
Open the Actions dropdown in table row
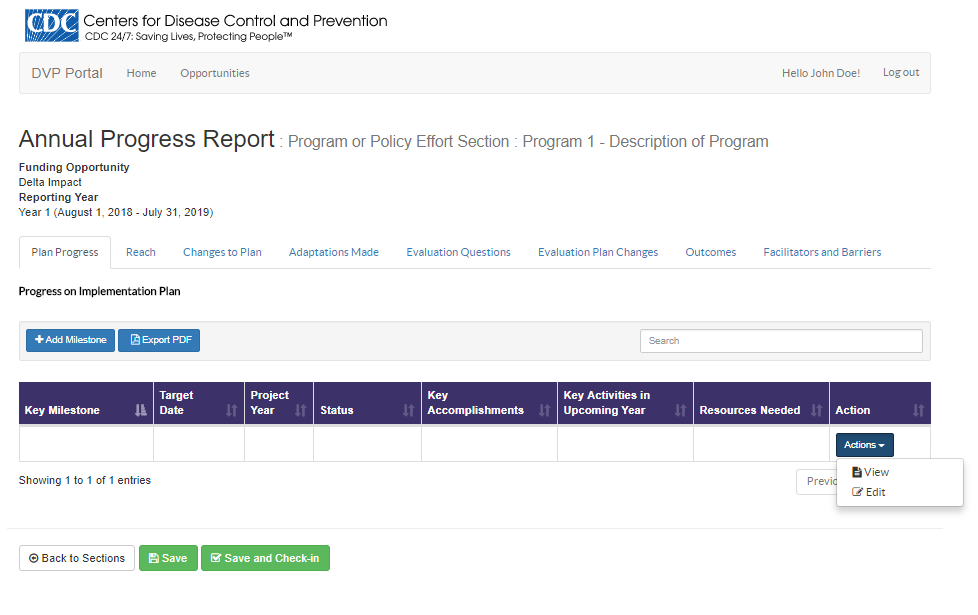click(x=864, y=445)
